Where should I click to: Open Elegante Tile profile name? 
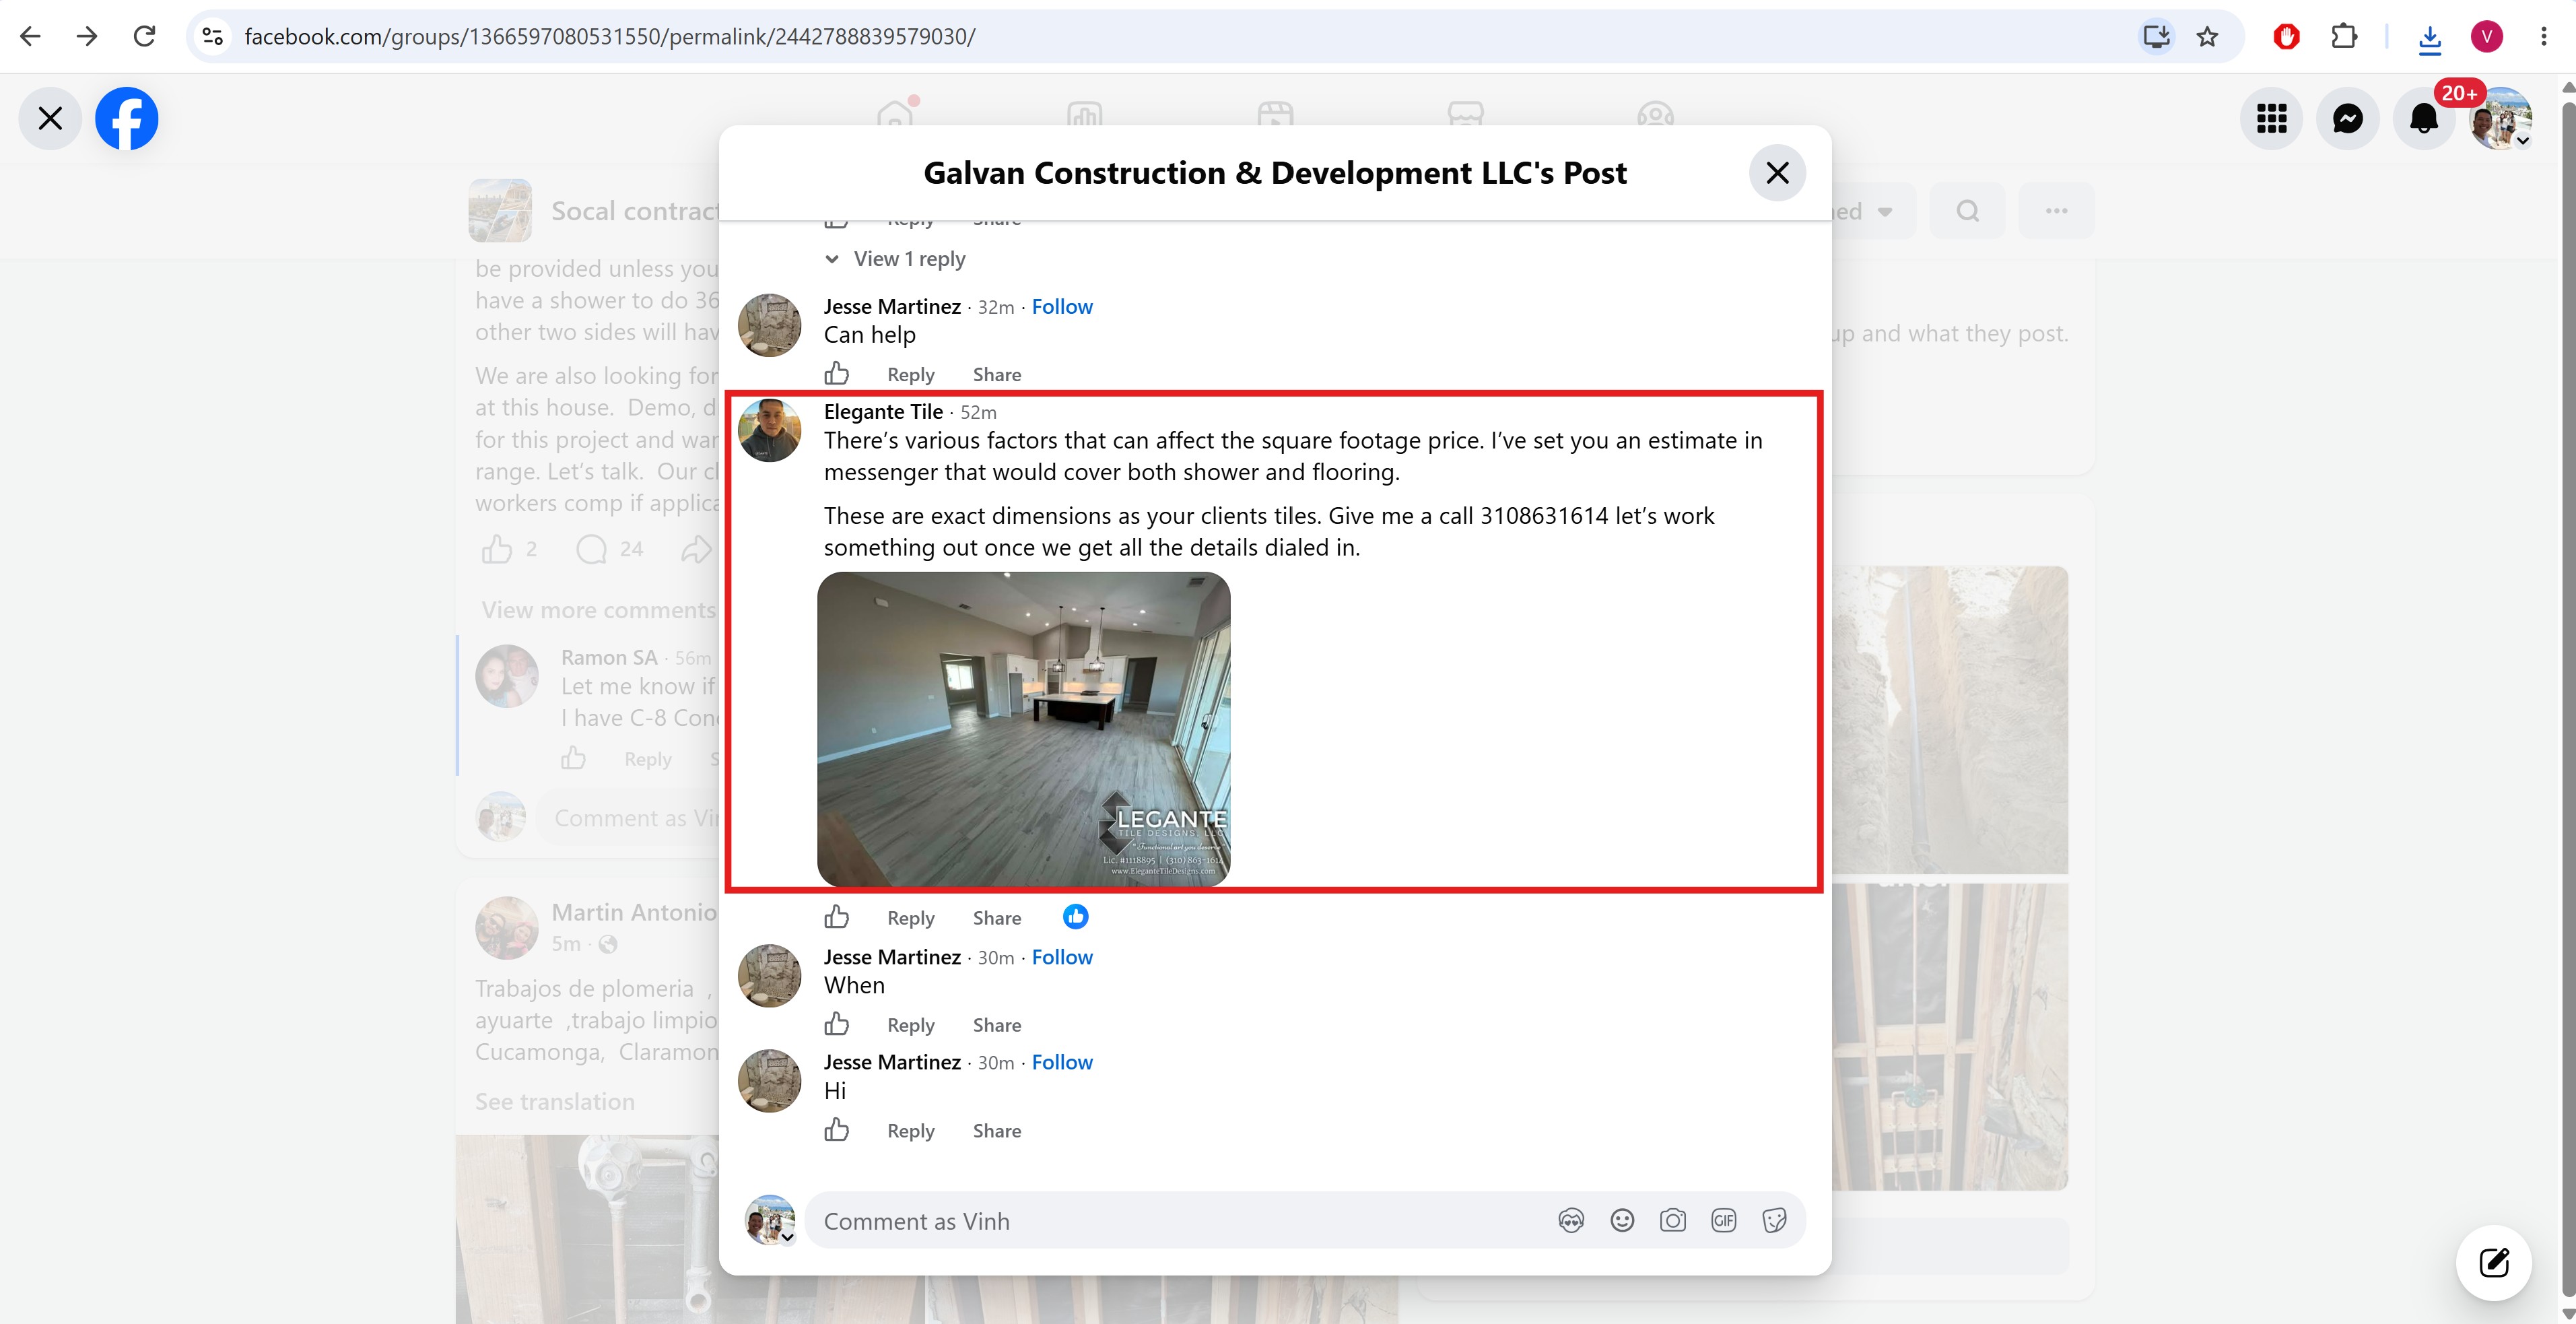[883, 412]
